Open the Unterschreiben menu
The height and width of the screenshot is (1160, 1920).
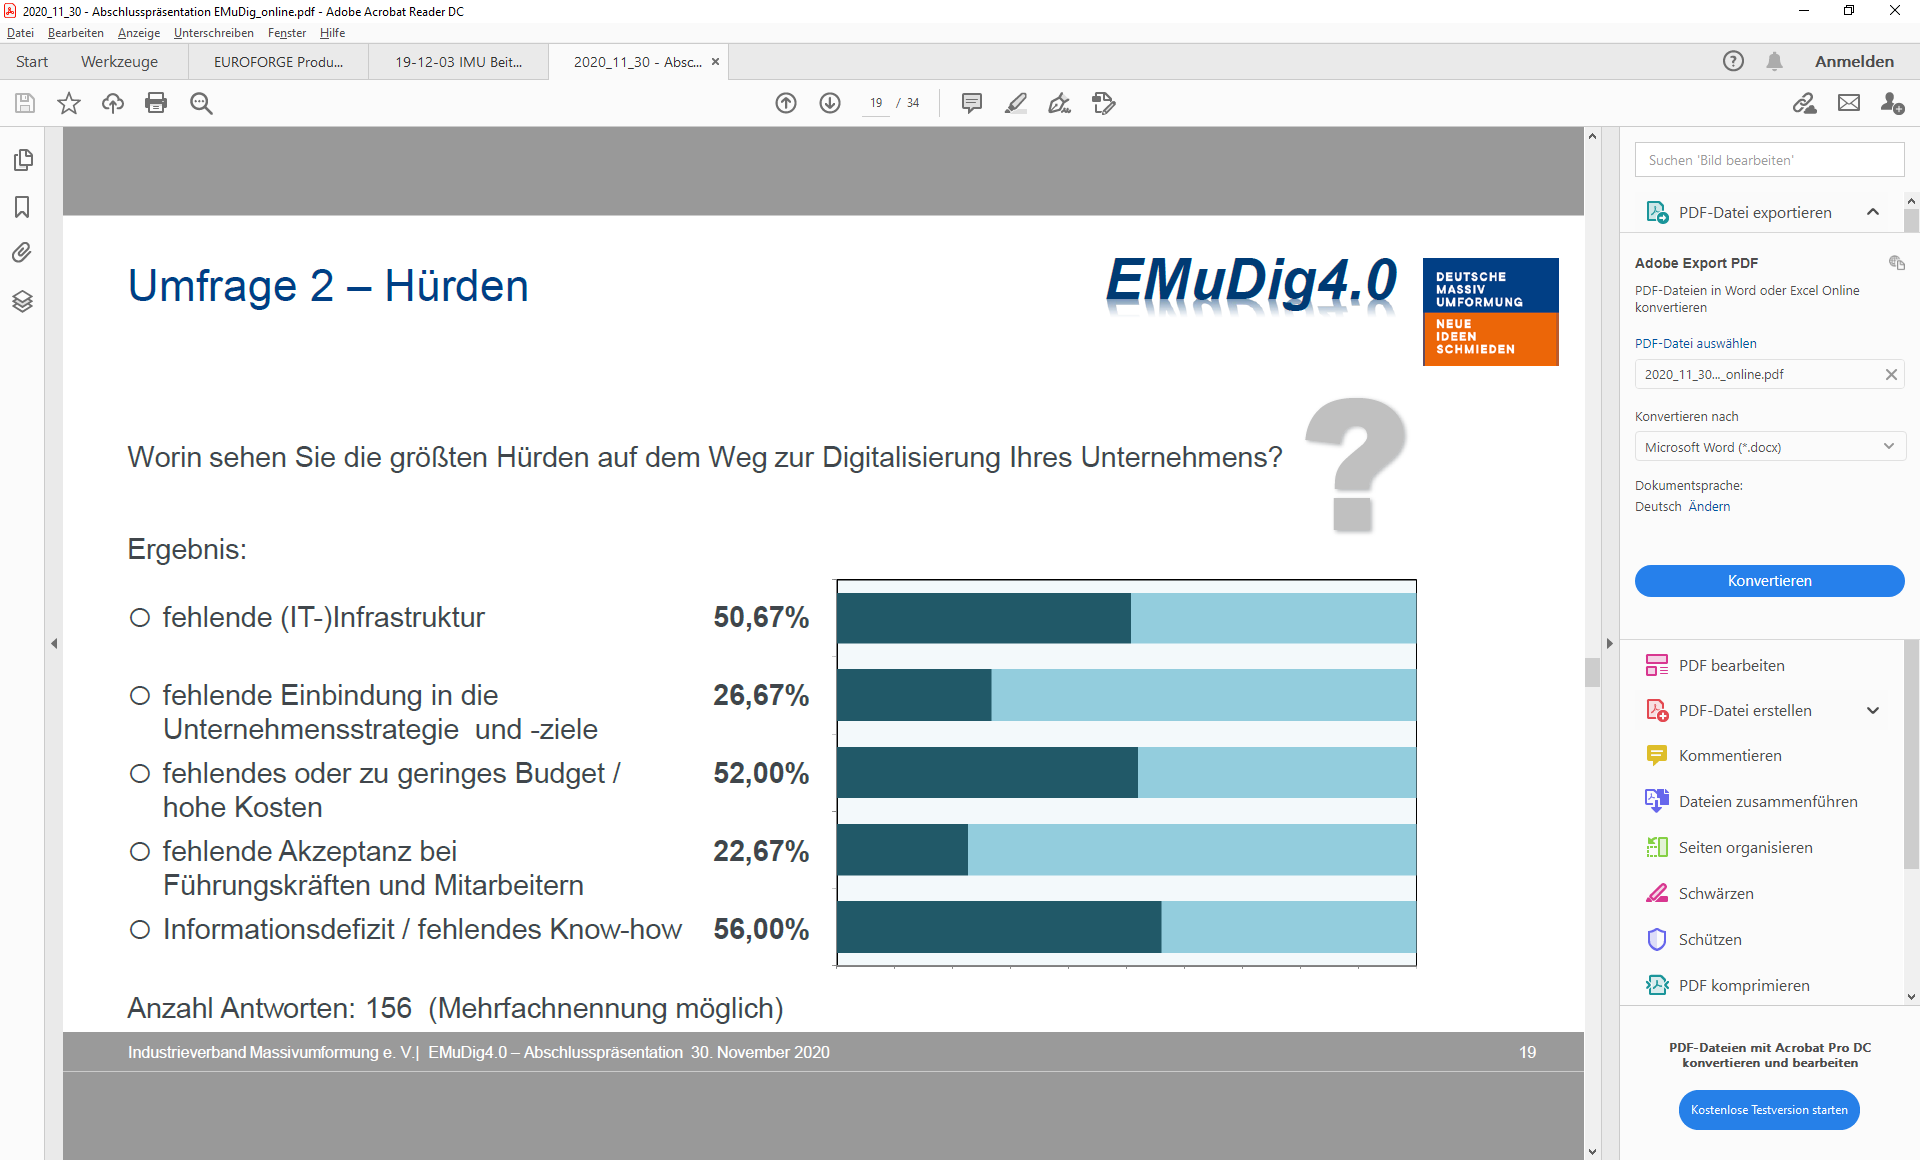[214, 33]
